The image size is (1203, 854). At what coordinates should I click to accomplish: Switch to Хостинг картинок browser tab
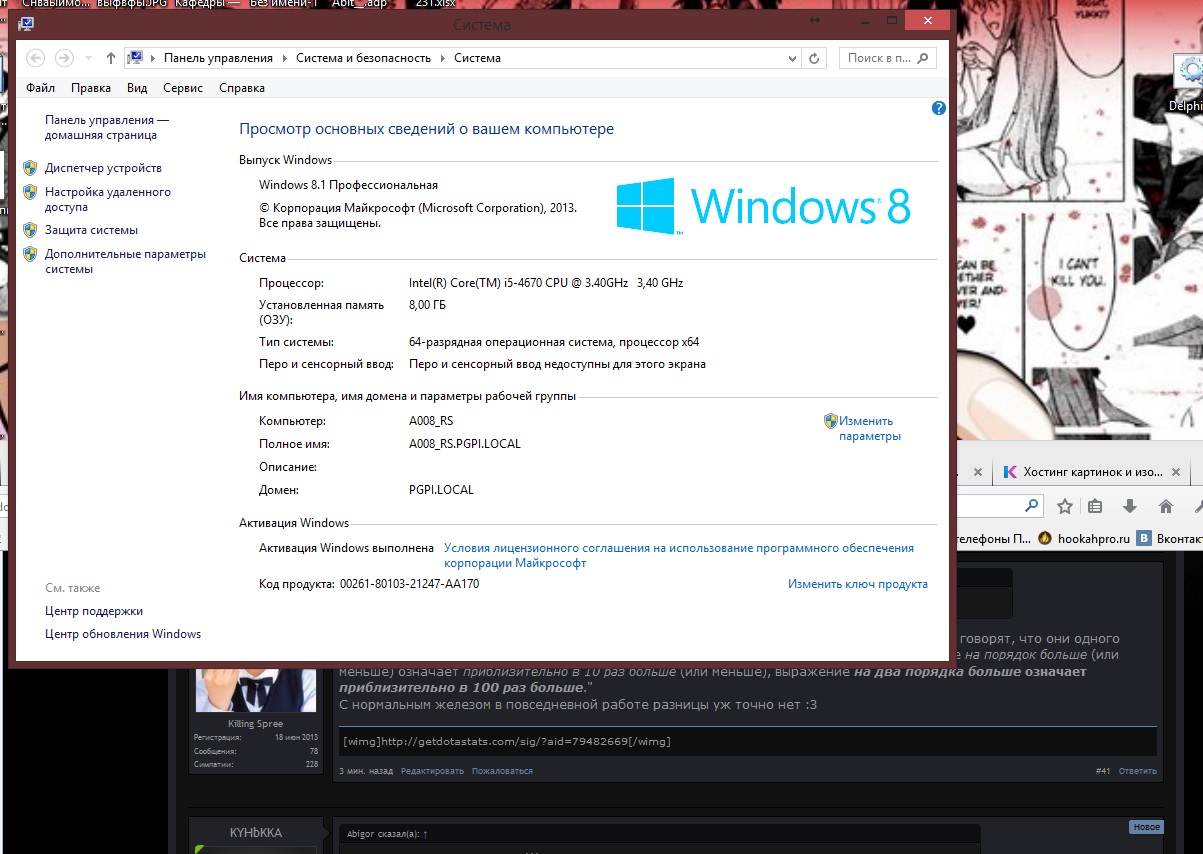(1083, 472)
